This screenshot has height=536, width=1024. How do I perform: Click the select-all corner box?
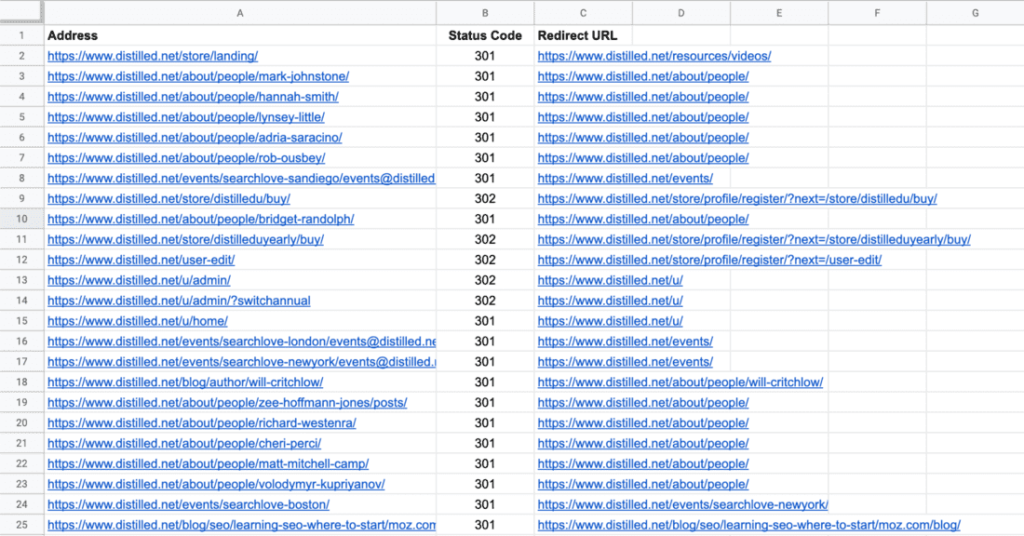(22, 12)
